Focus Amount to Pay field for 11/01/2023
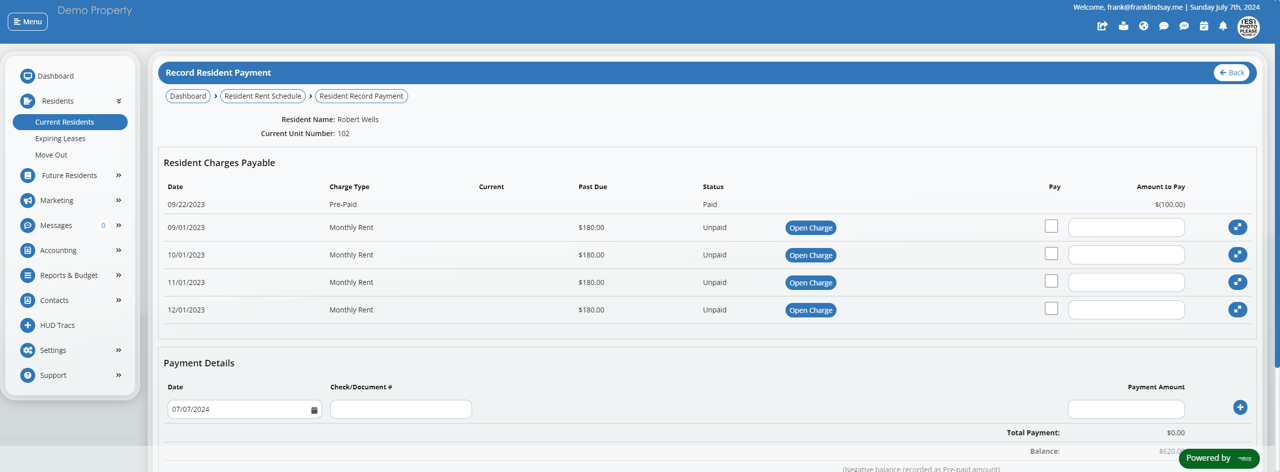This screenshot has height=472, width=1280. [1127, 282]
